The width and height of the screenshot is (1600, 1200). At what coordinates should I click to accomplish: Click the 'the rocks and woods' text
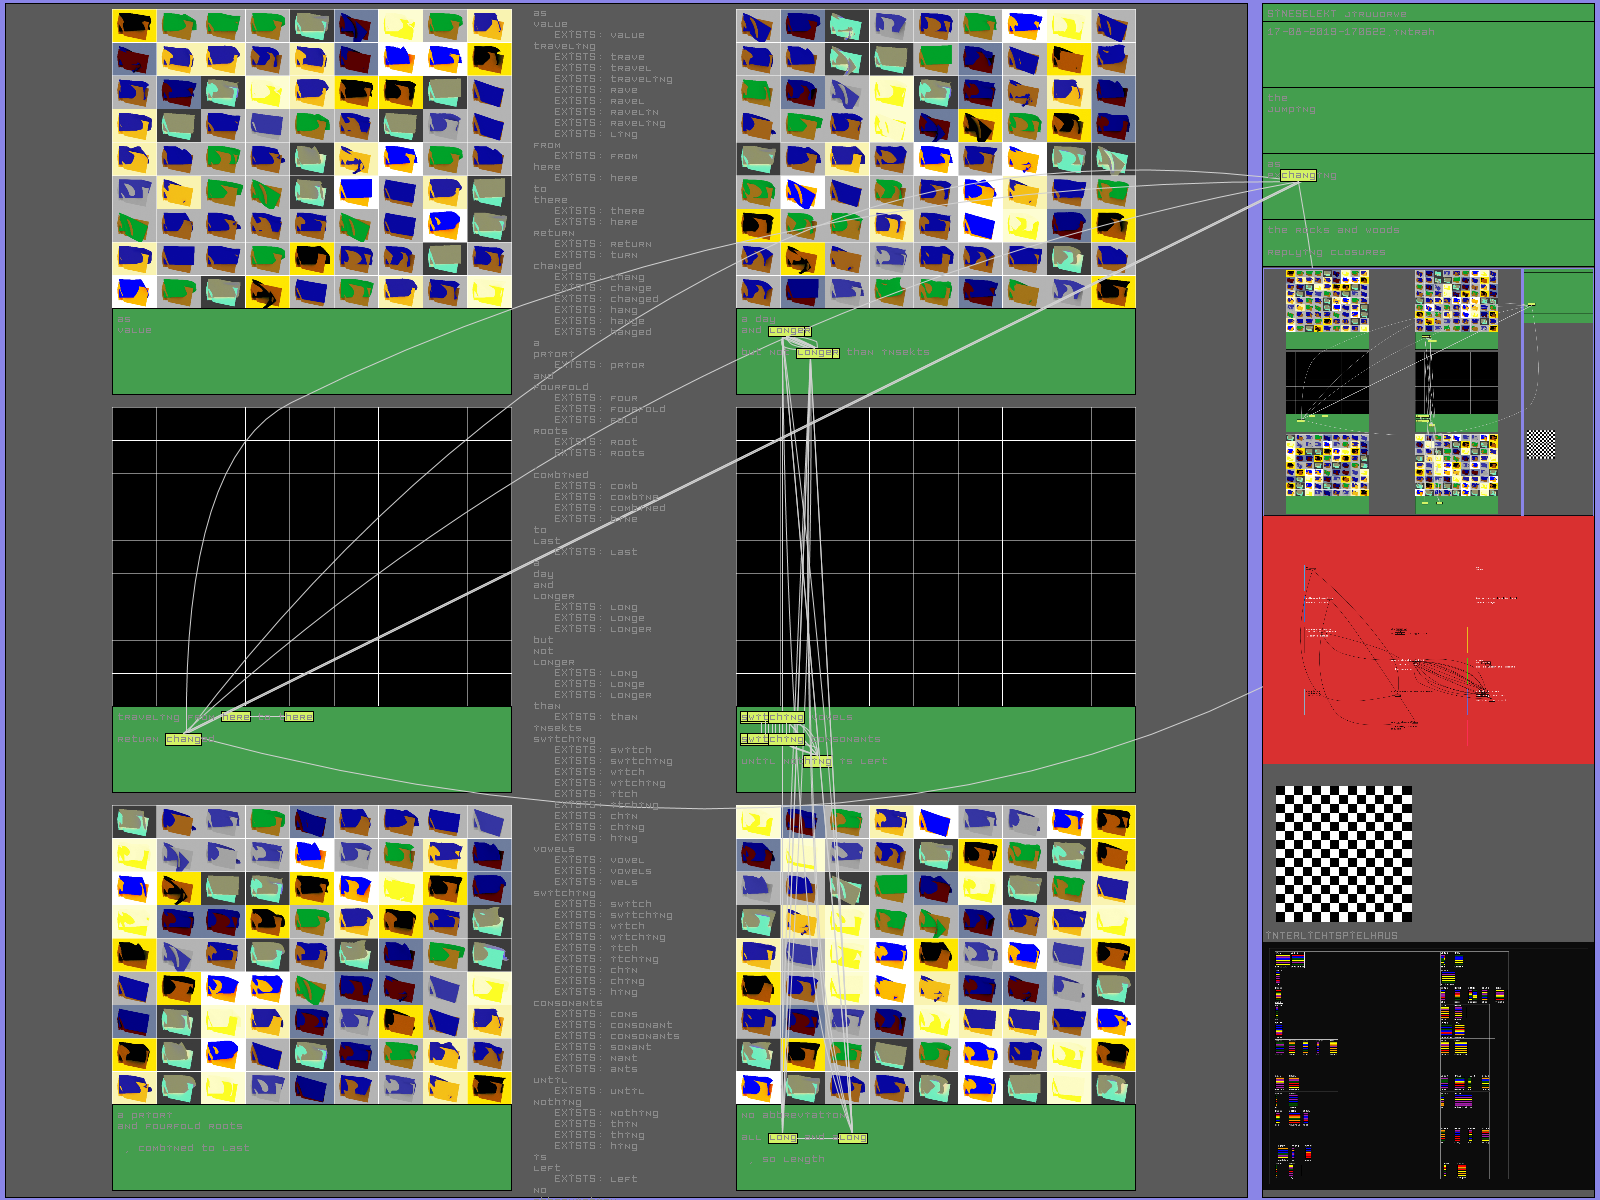point(1333,230)
